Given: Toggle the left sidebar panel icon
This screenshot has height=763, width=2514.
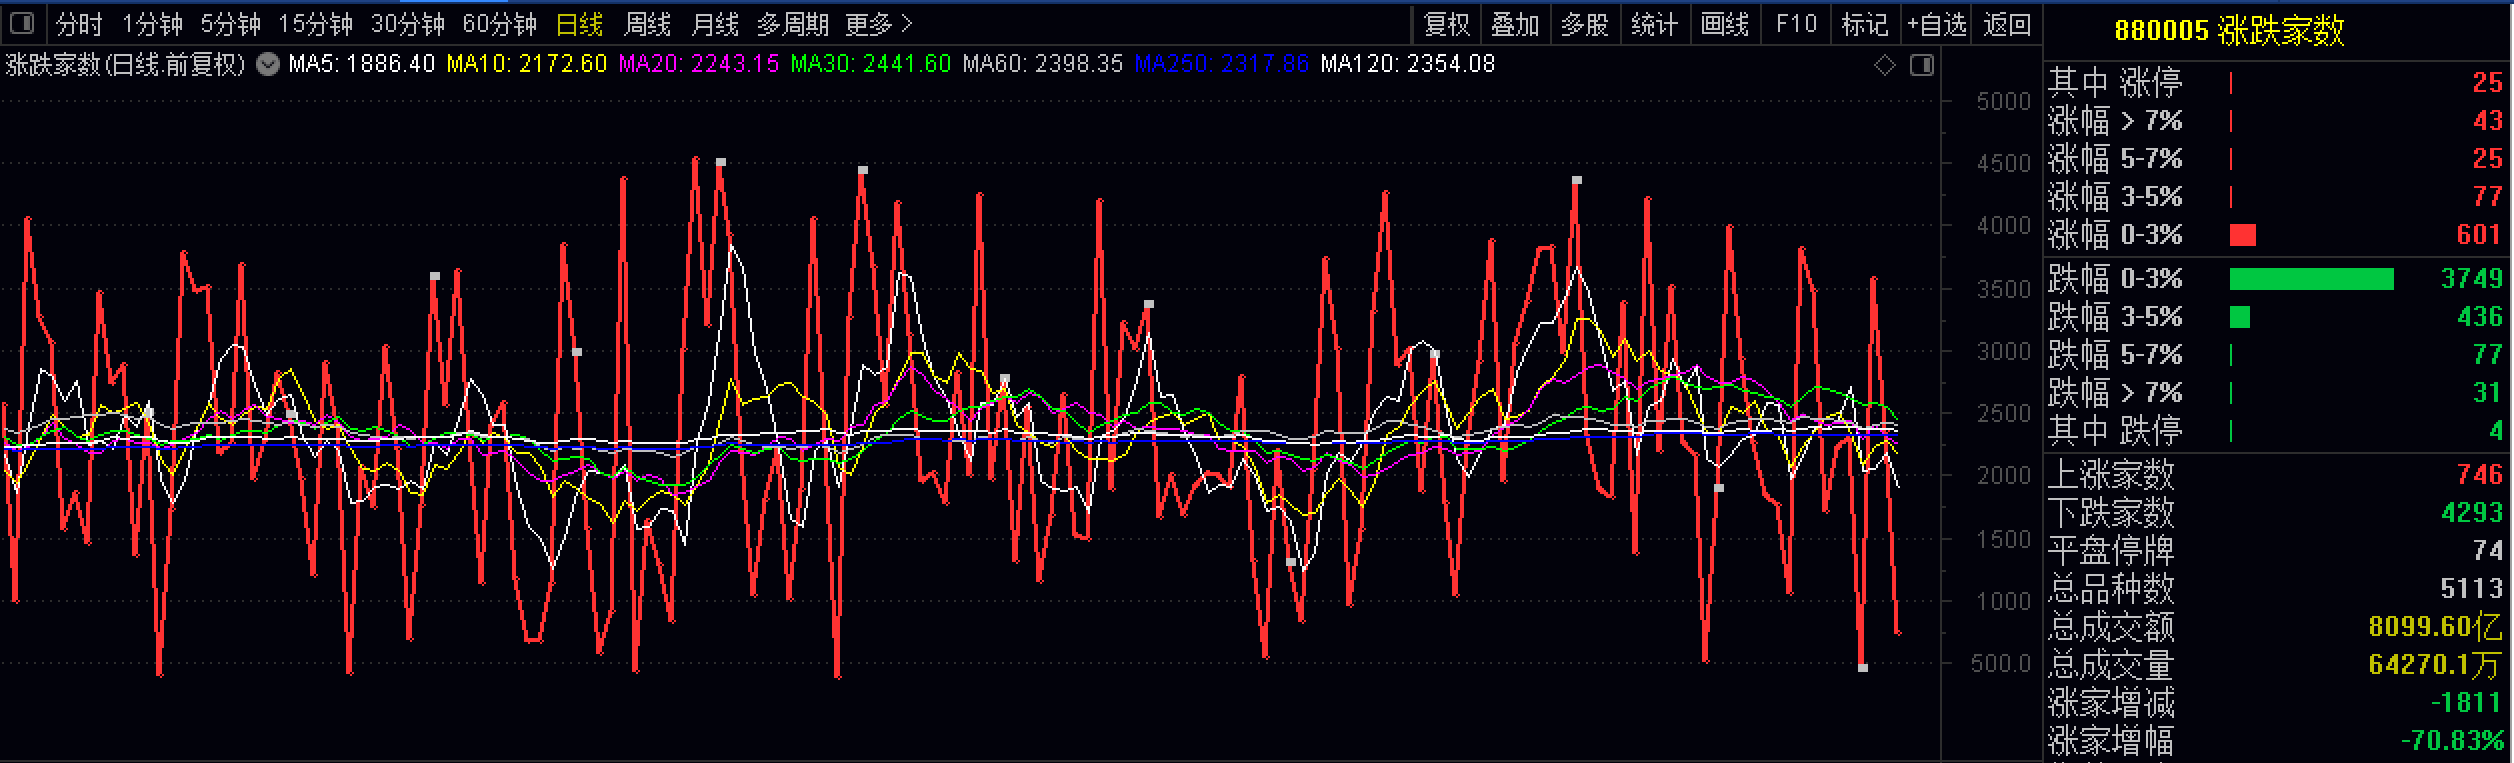Looking at the screenshot, I should click(x=22, y=23).
